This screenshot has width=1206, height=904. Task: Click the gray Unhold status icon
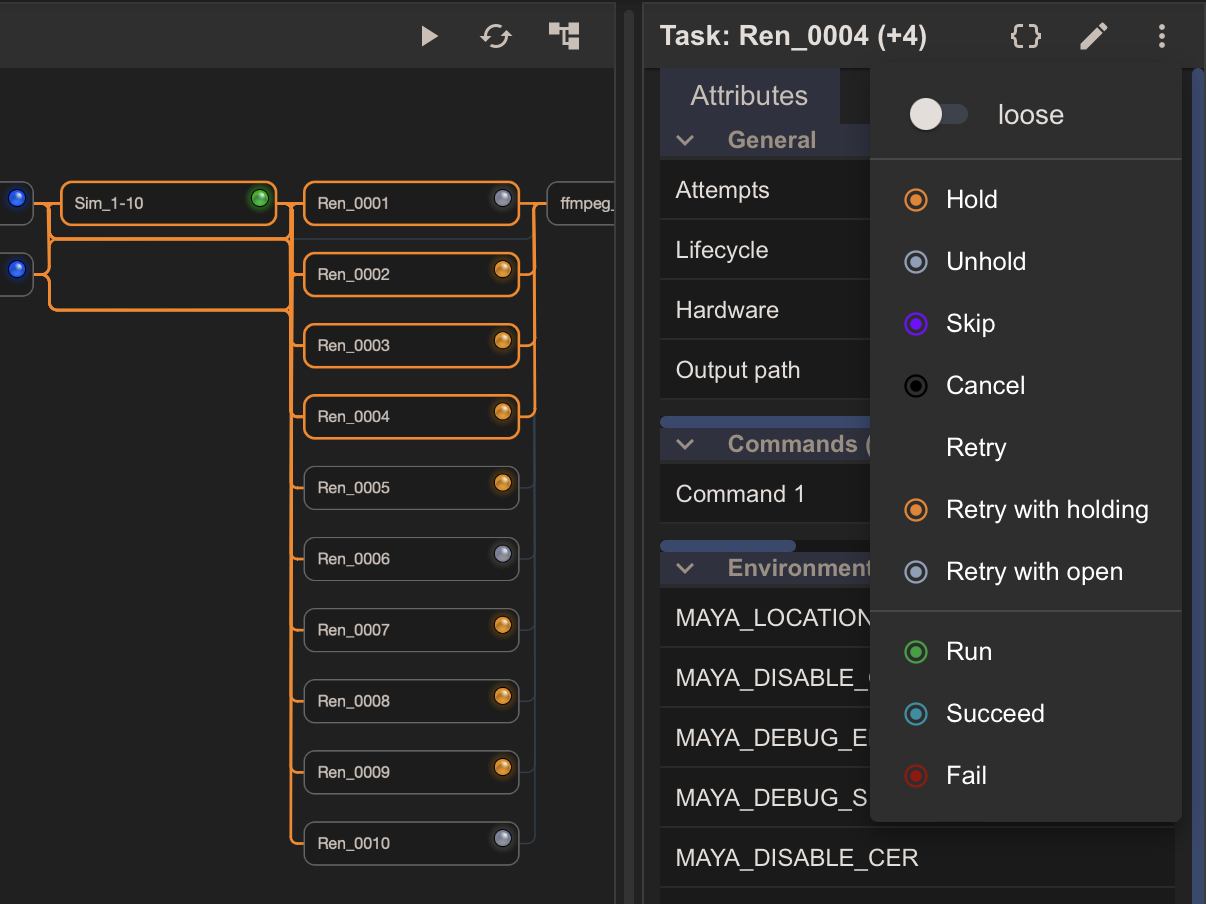tap(916, 262)
